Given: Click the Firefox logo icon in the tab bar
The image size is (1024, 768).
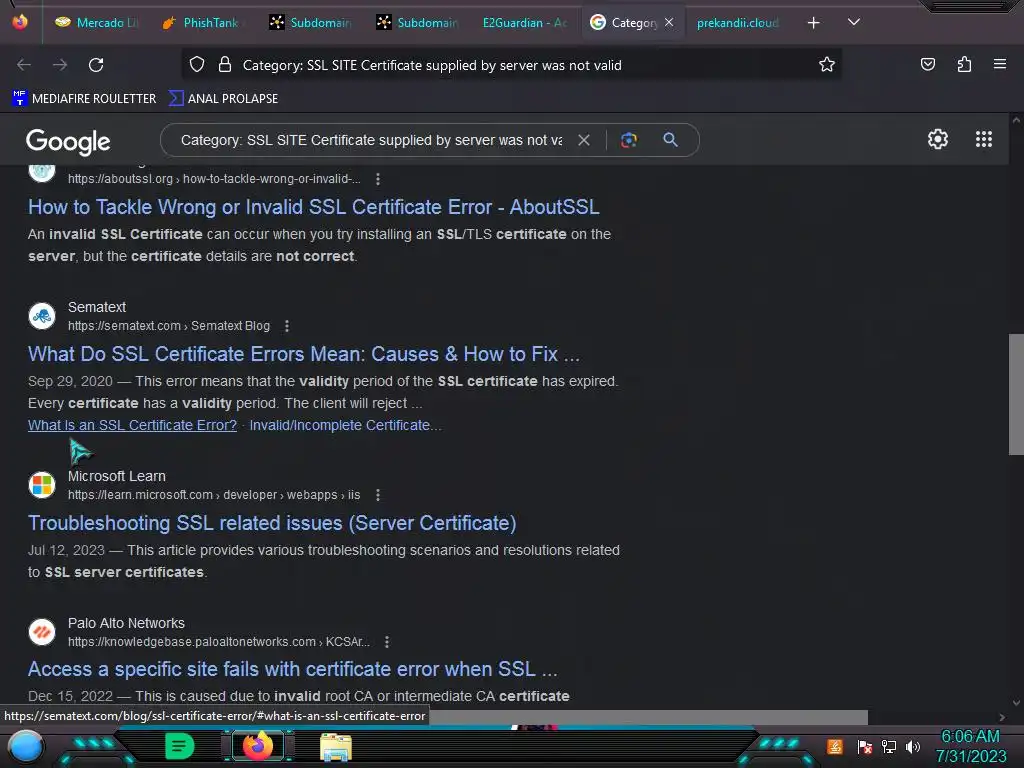Looking at the screenshot, I should 20,22.
